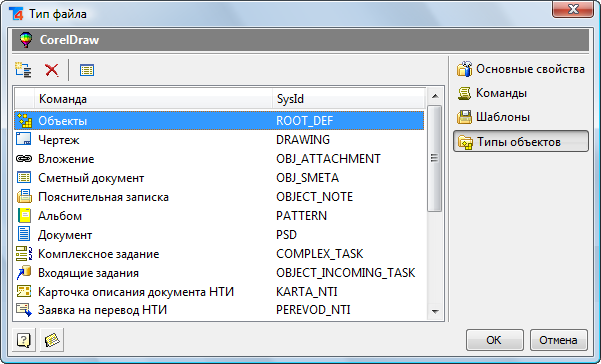Click the help question mark icon
This screenshot has width=601, height=364.
coord(24,340)
